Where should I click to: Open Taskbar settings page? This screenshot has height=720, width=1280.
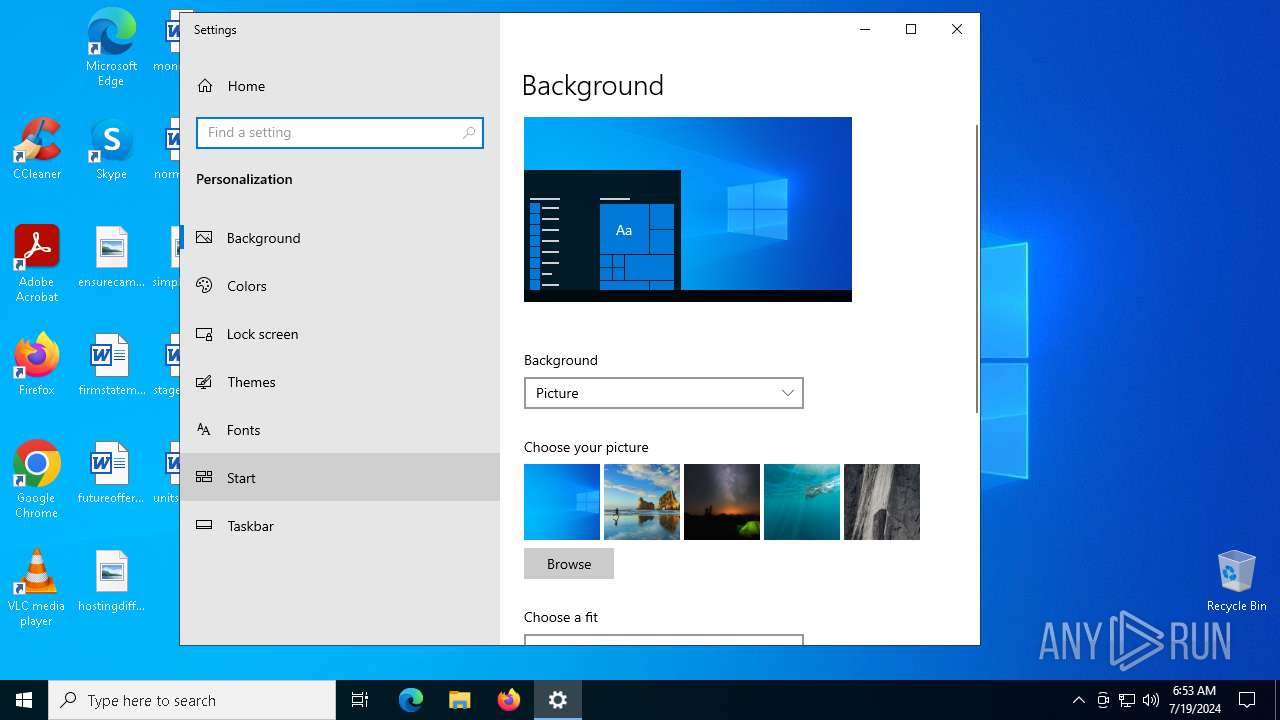pos(340,526)
